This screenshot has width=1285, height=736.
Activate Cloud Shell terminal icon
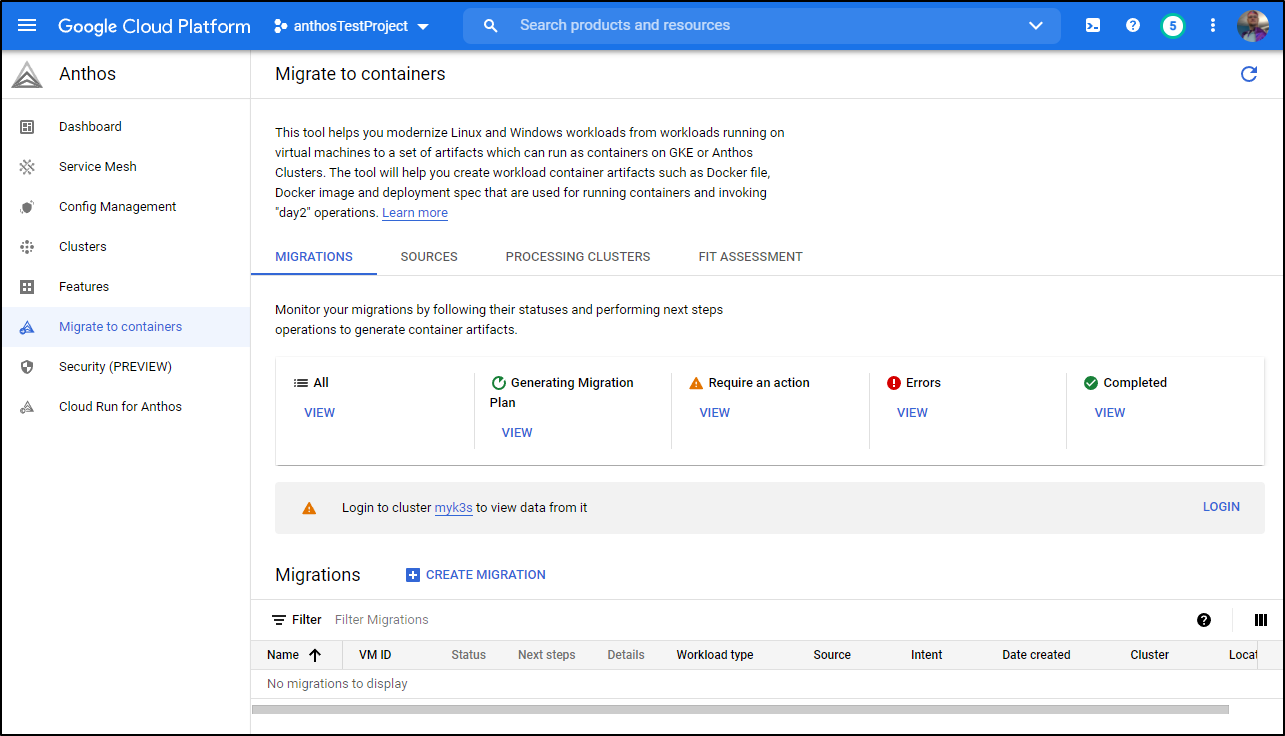[x=1093, y=25]
